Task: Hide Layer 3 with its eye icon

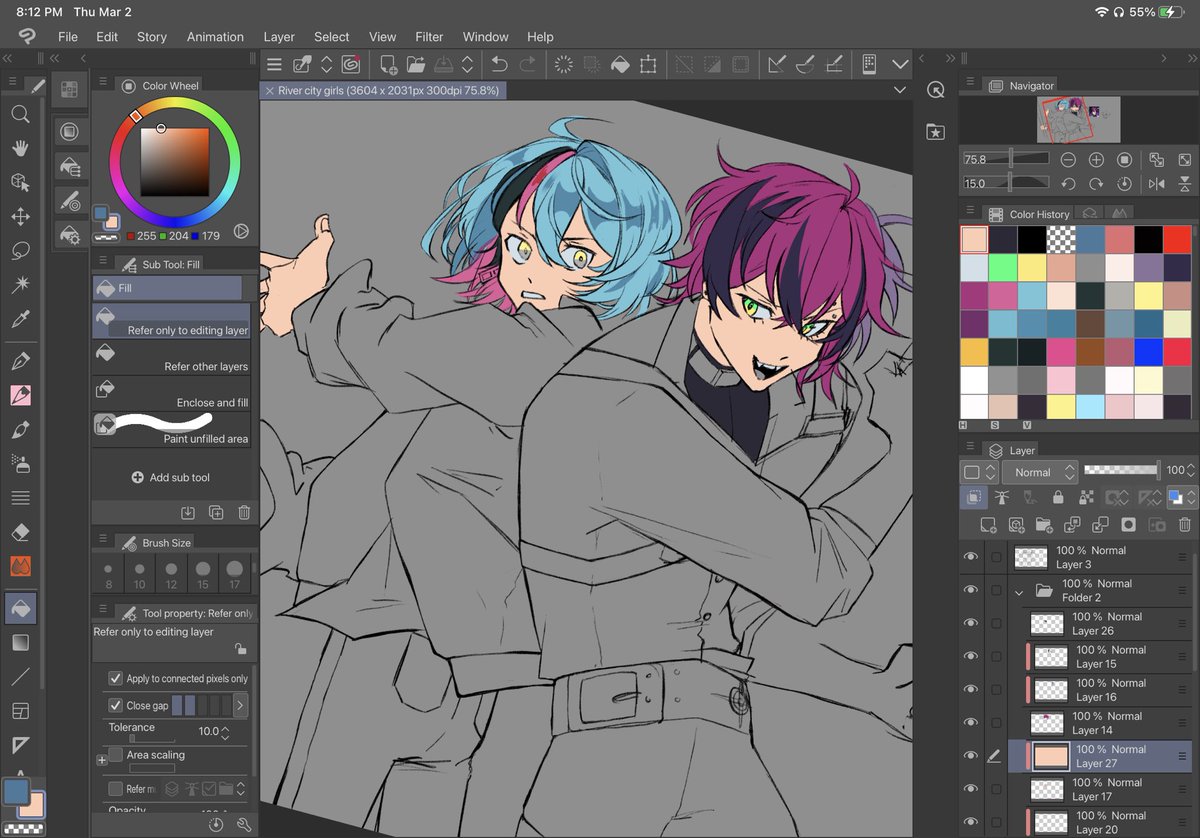Action: tap(970, 557)
